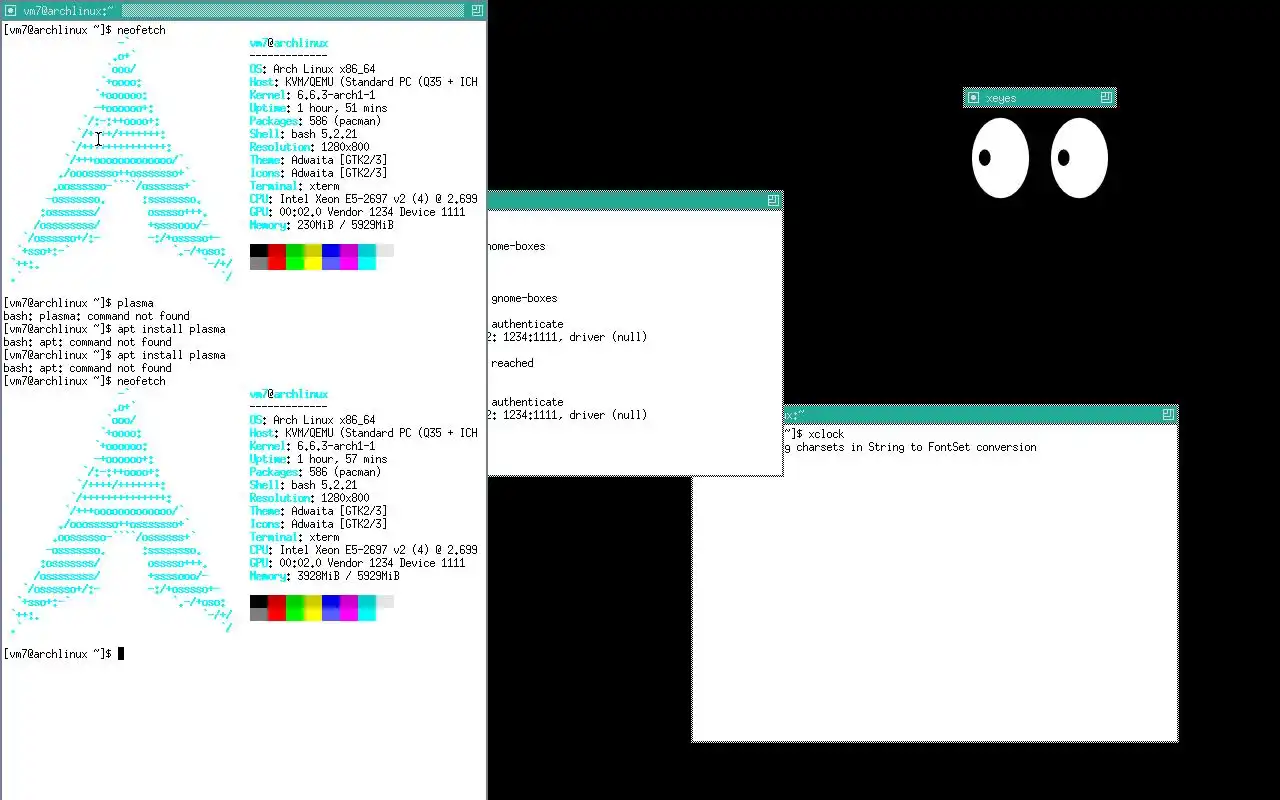This screenshot has height=800, width=1280.
Task: Click the 'Memory: 3928MiB / 5929MiB' line
Action: click(x=324, y=576)
